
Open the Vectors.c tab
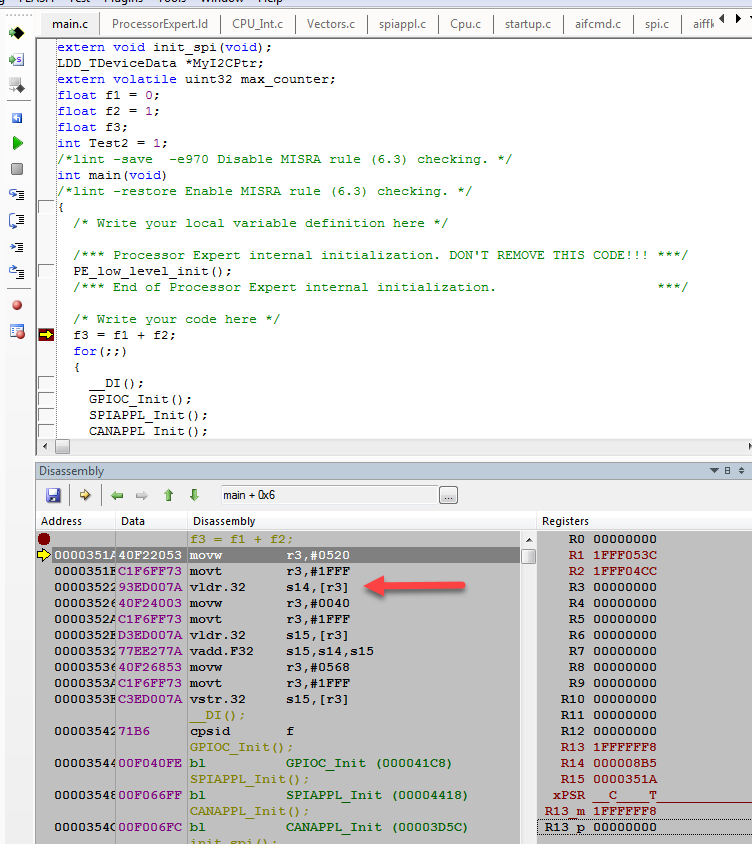331,24
